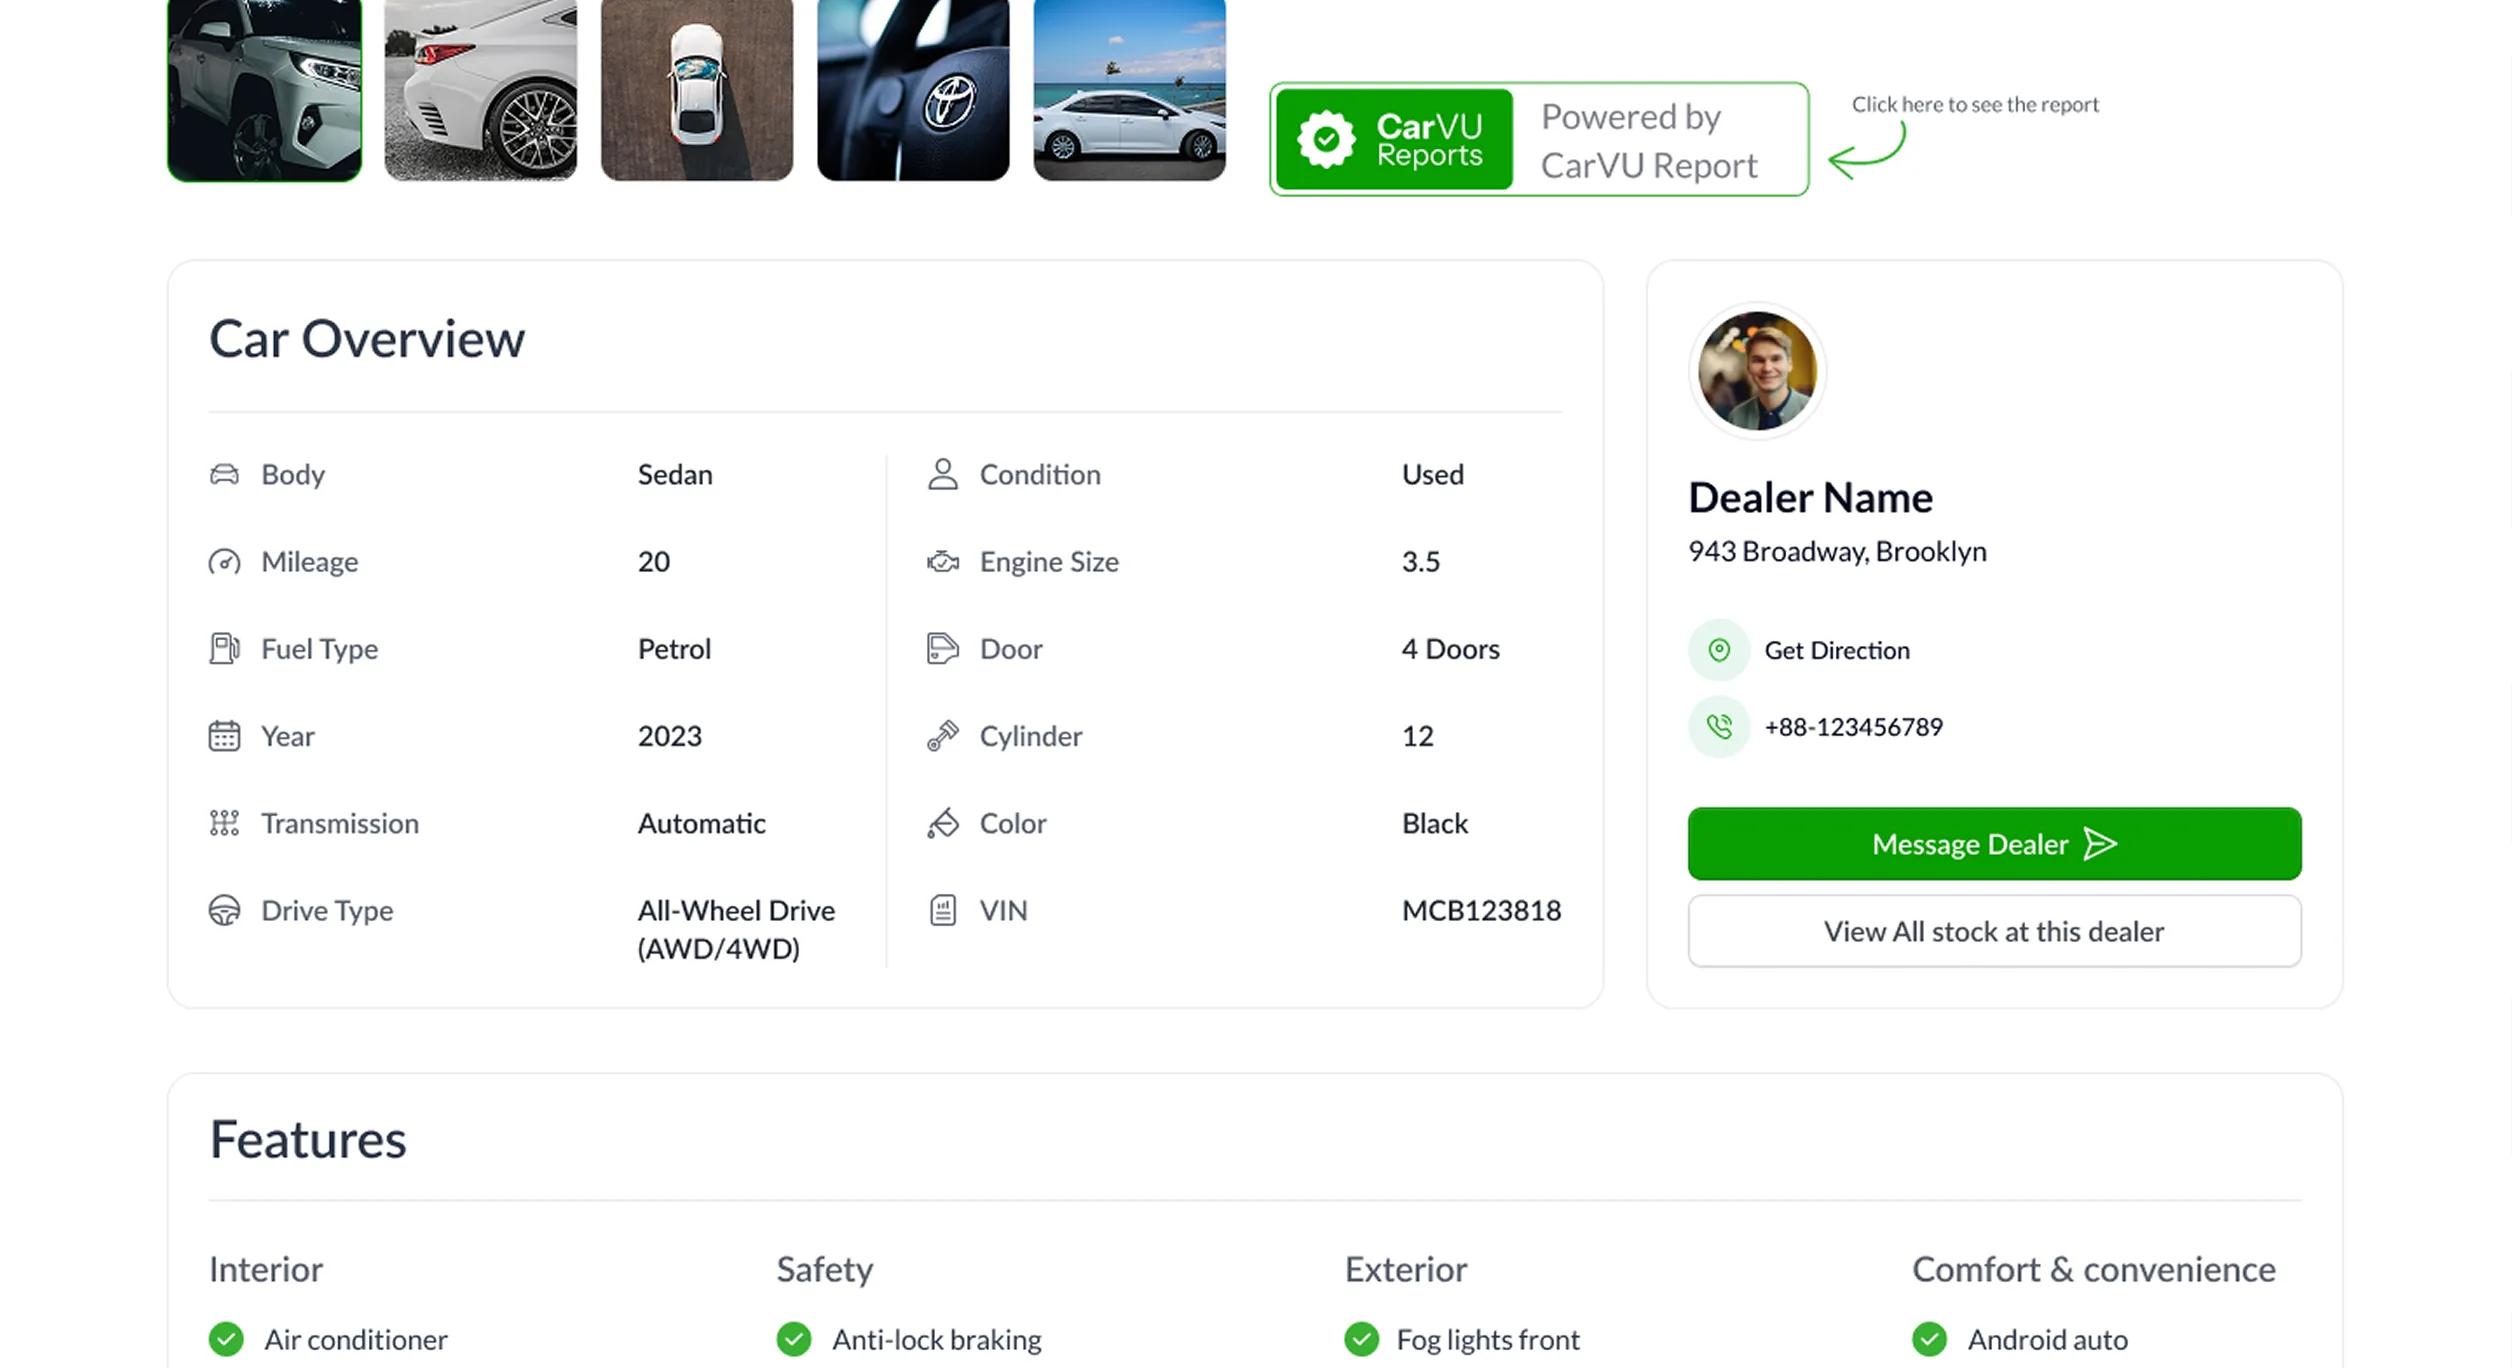2512x1368 pixels.
Task: Click the Get Direction location pin icon
Action: pyautogui.click(x=1719, y=650)
